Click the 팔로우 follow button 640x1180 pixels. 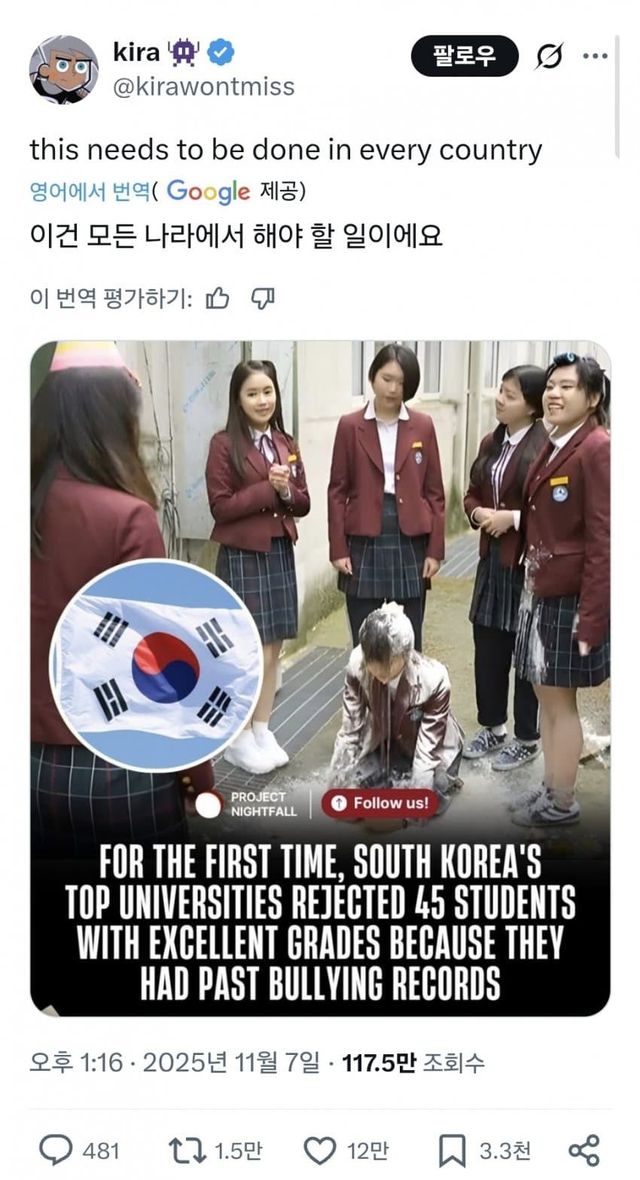point(465,56)
